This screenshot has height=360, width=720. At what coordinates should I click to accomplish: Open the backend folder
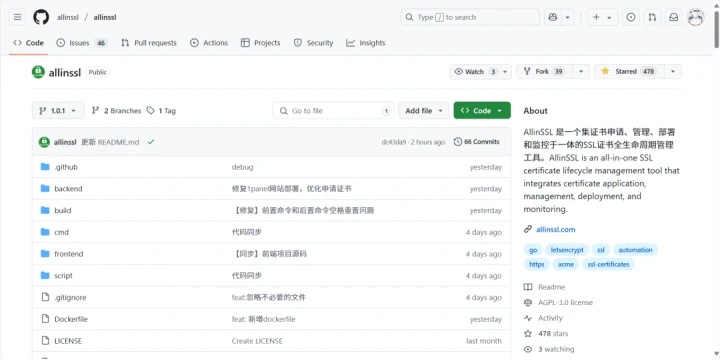pyautogui.click(x=68, y=189)
